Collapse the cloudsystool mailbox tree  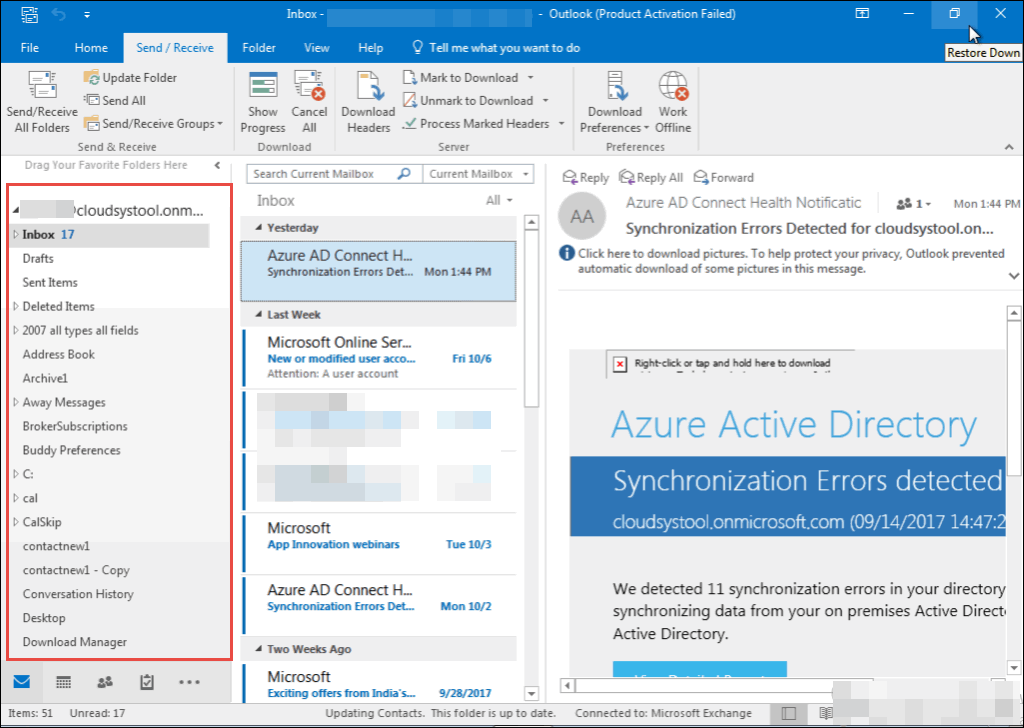pyautogui.click(x=16, y=211)
